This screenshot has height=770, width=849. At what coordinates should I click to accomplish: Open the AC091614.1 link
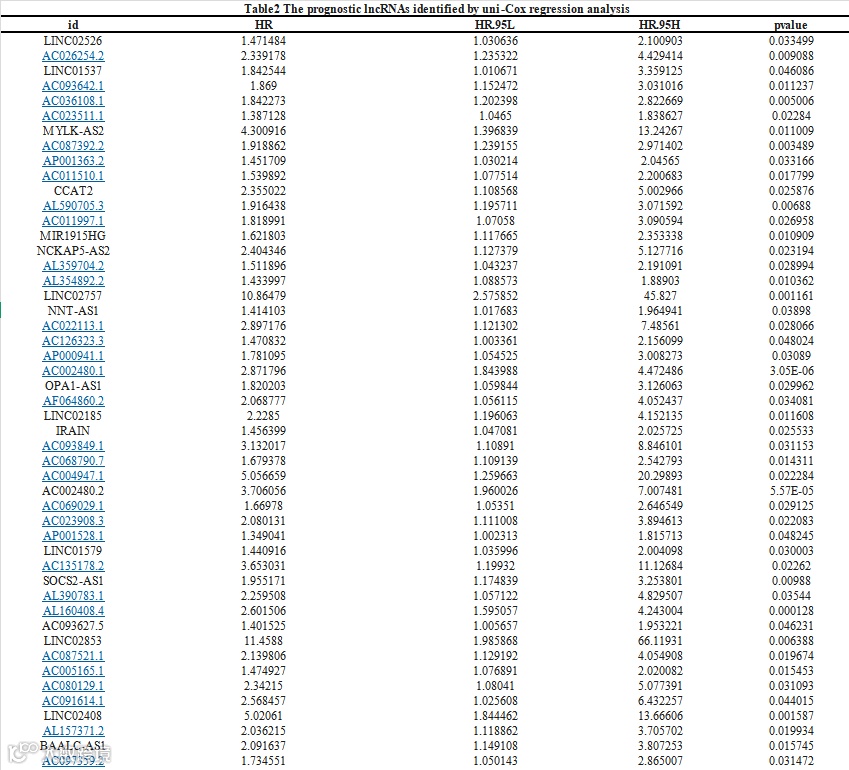click(73, 701)
